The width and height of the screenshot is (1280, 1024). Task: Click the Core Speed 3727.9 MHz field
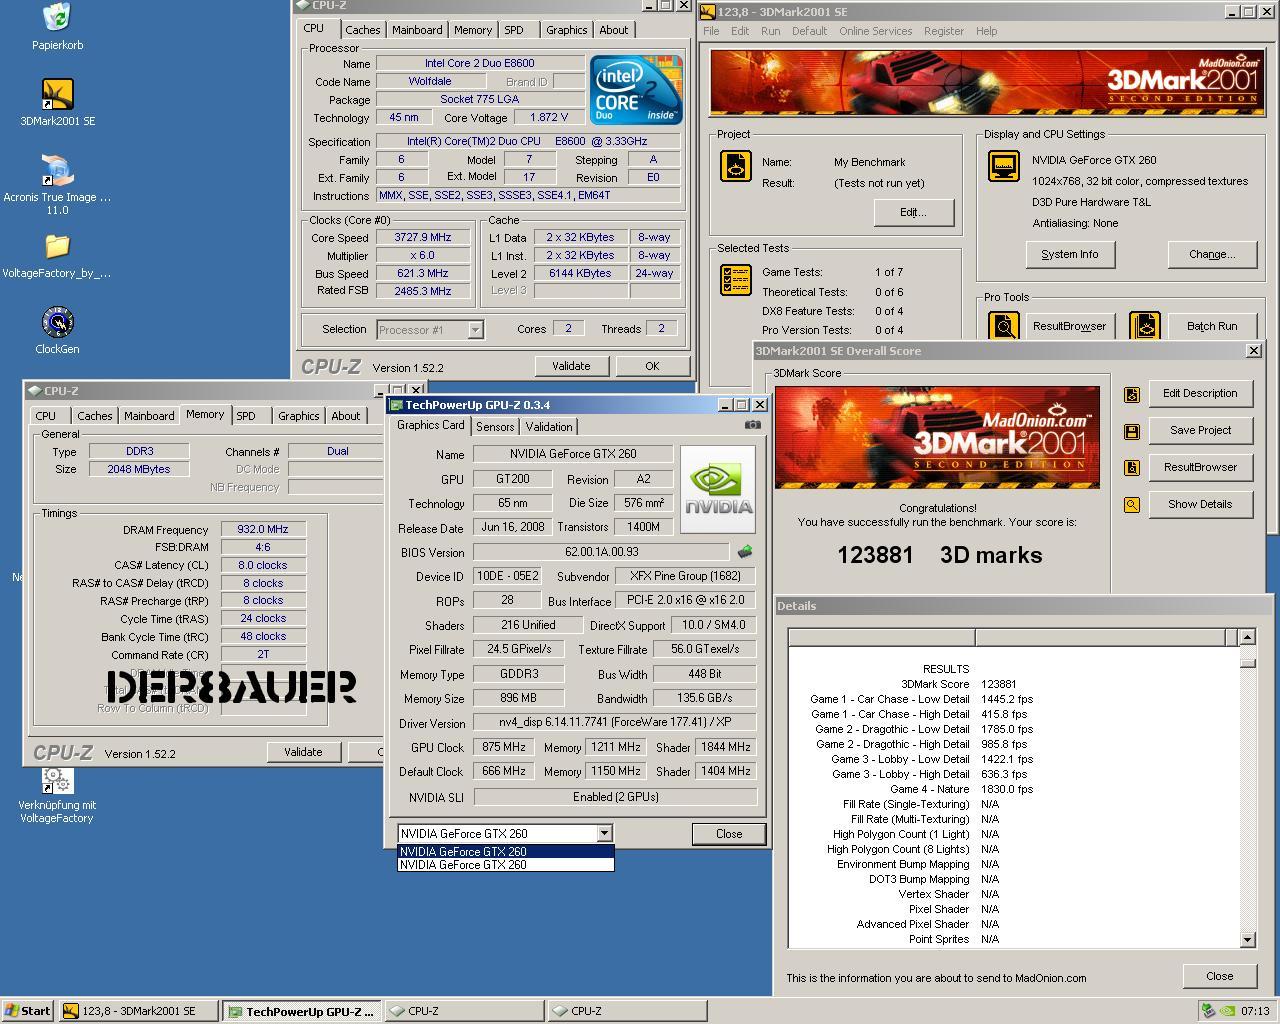(x=423, y=237)
